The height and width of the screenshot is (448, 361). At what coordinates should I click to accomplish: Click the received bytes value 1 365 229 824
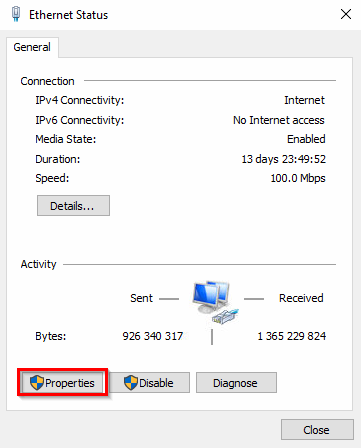(x=292, y=336)
